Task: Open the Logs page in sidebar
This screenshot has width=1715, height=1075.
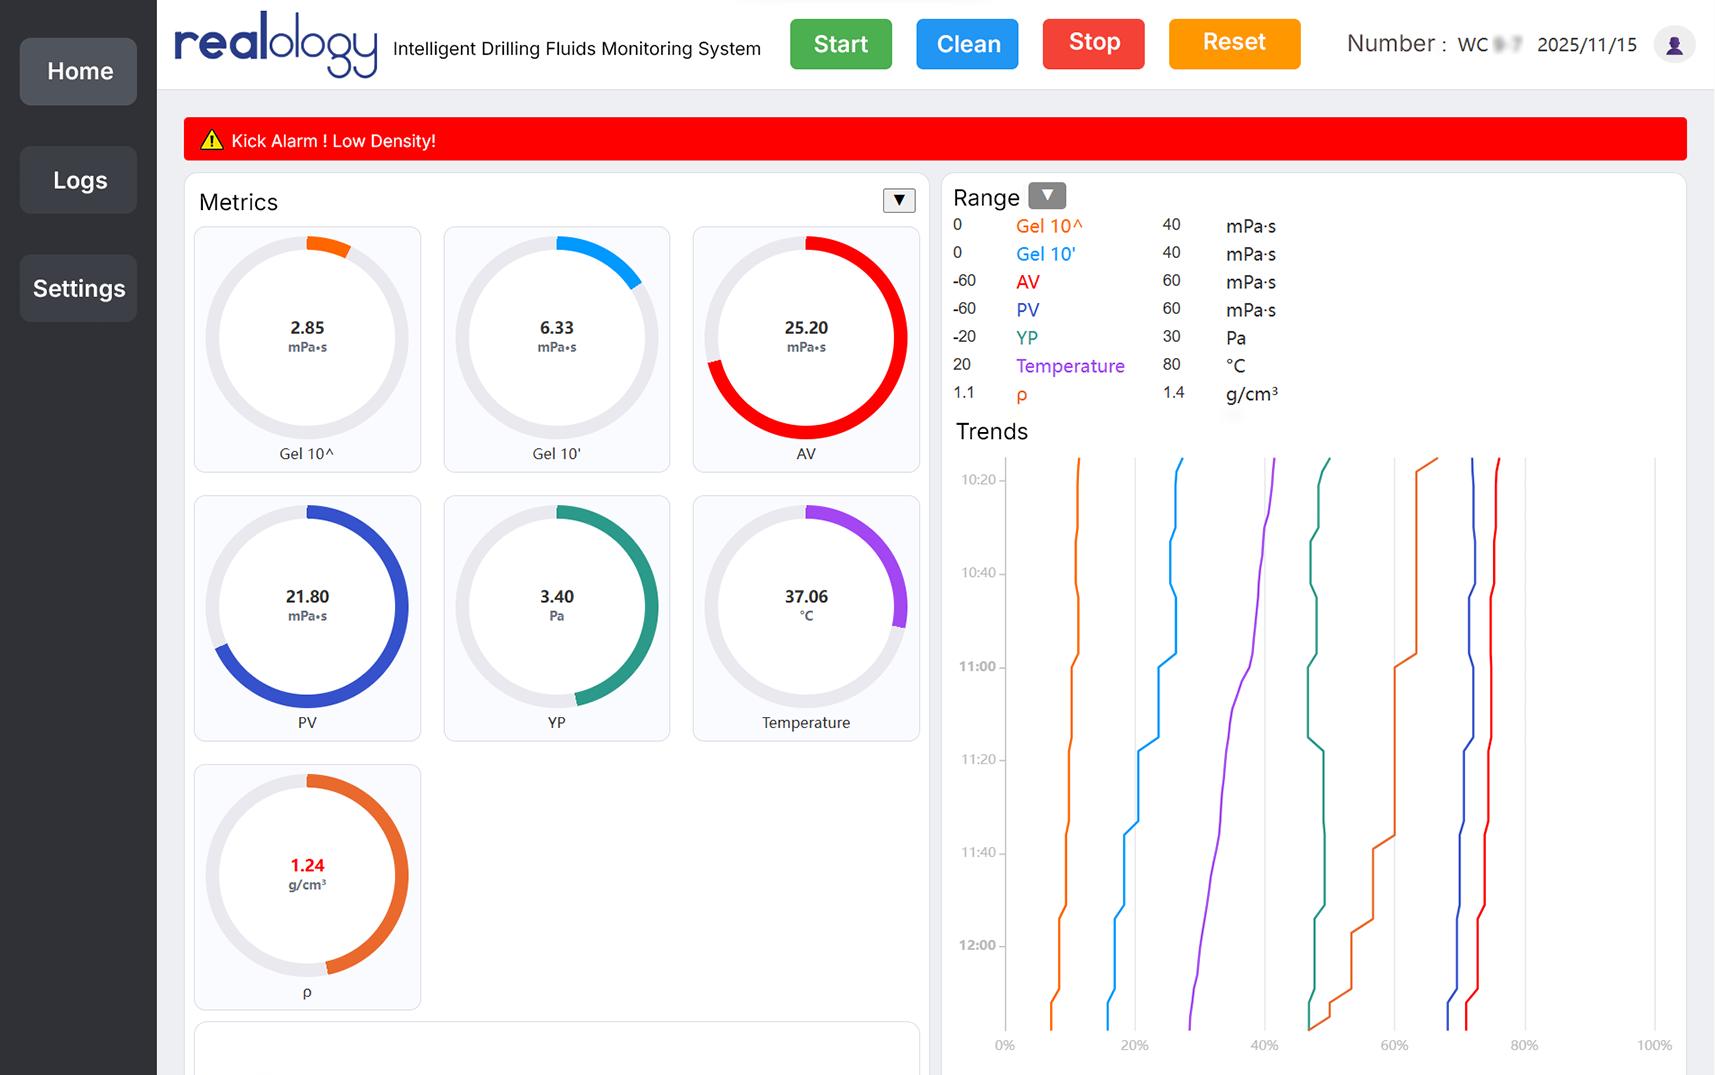Action: click(x=79, y=180)
